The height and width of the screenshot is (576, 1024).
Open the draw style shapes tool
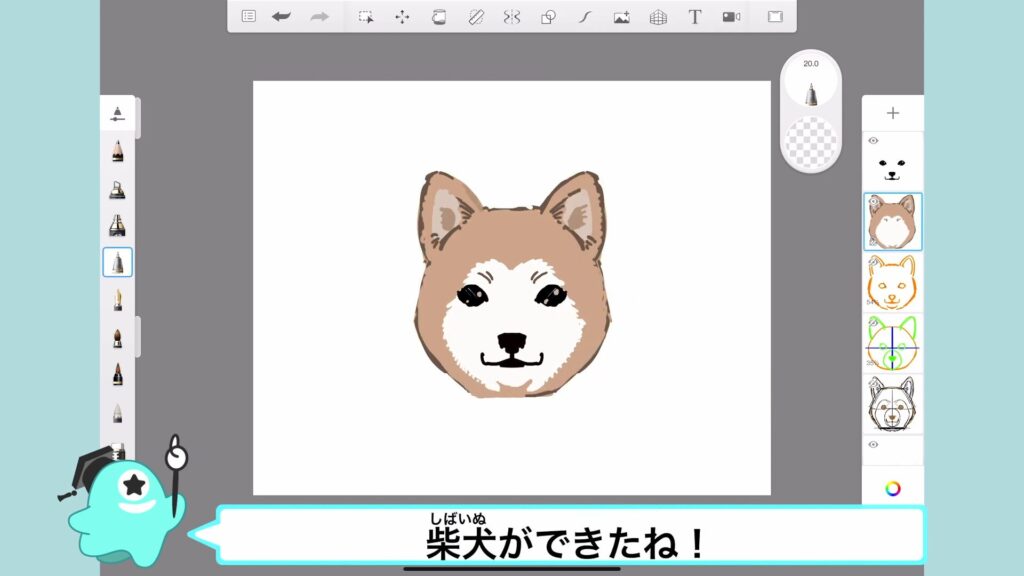(x=548, y=16)
